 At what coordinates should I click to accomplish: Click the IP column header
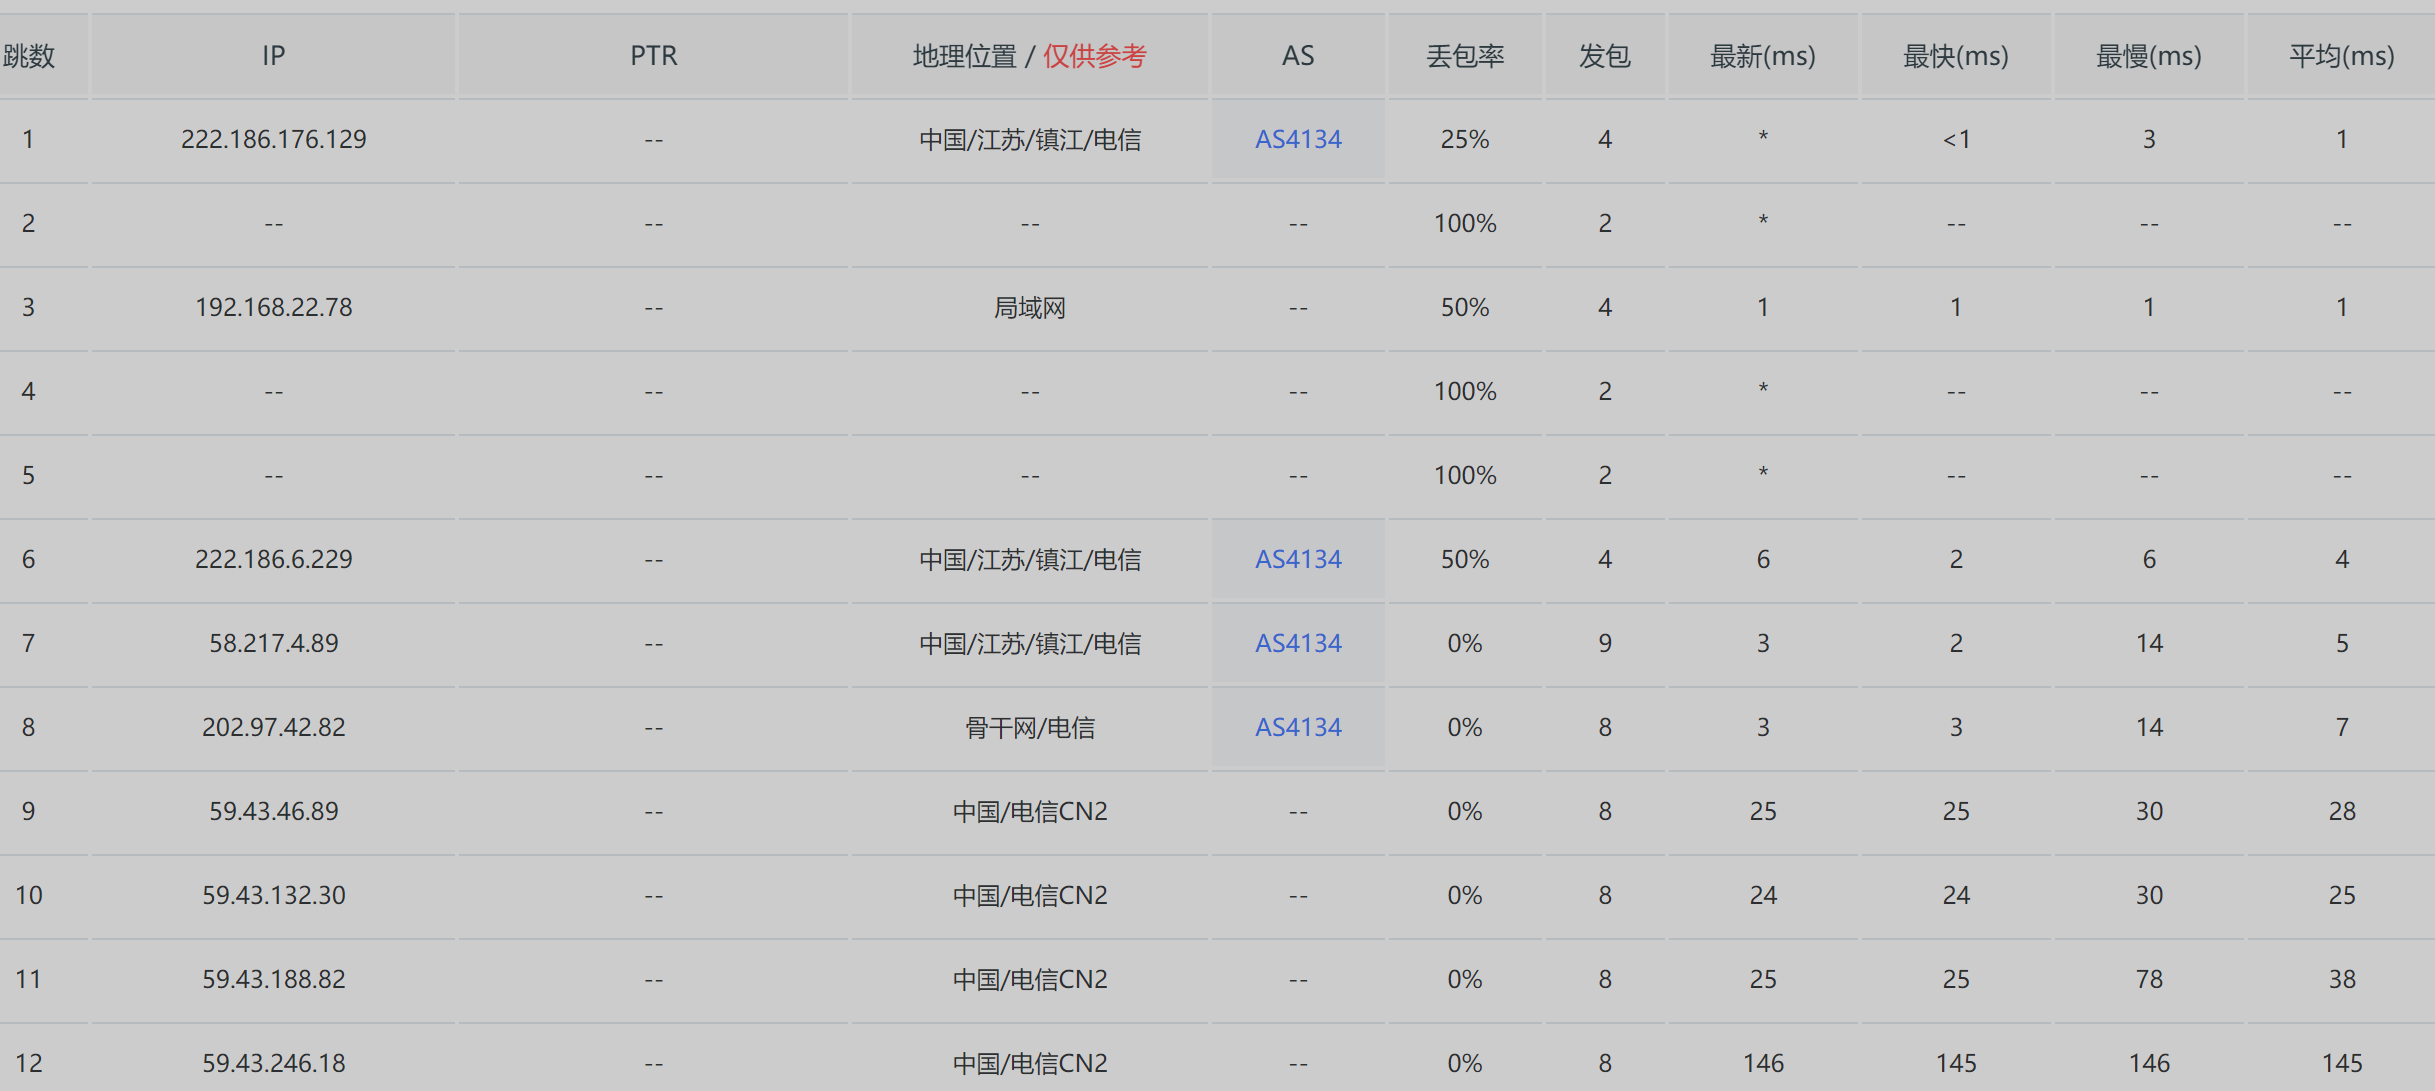click(x=273, y=56)
